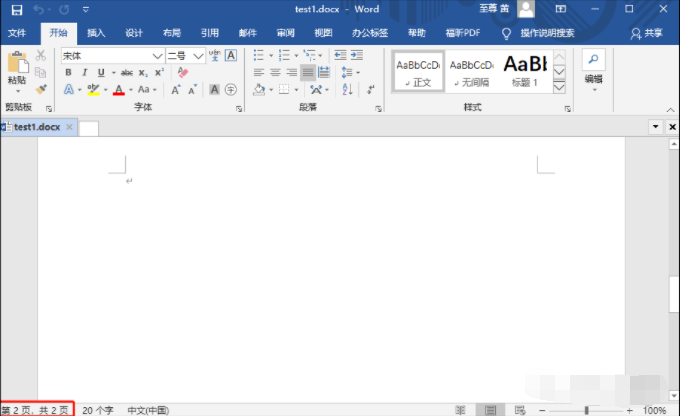This screenshot has width=680, height=416.
Task: Apply the yellow text highlight color
Action: tap(93, 90)
